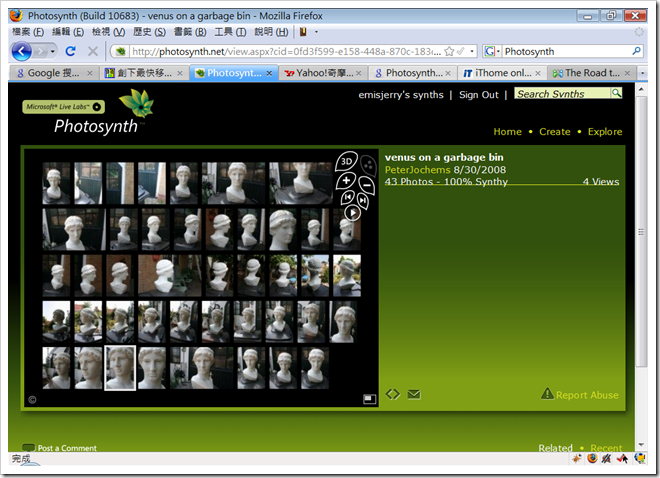Show Recent synths
660x478 pixels.
coord(606,448)
